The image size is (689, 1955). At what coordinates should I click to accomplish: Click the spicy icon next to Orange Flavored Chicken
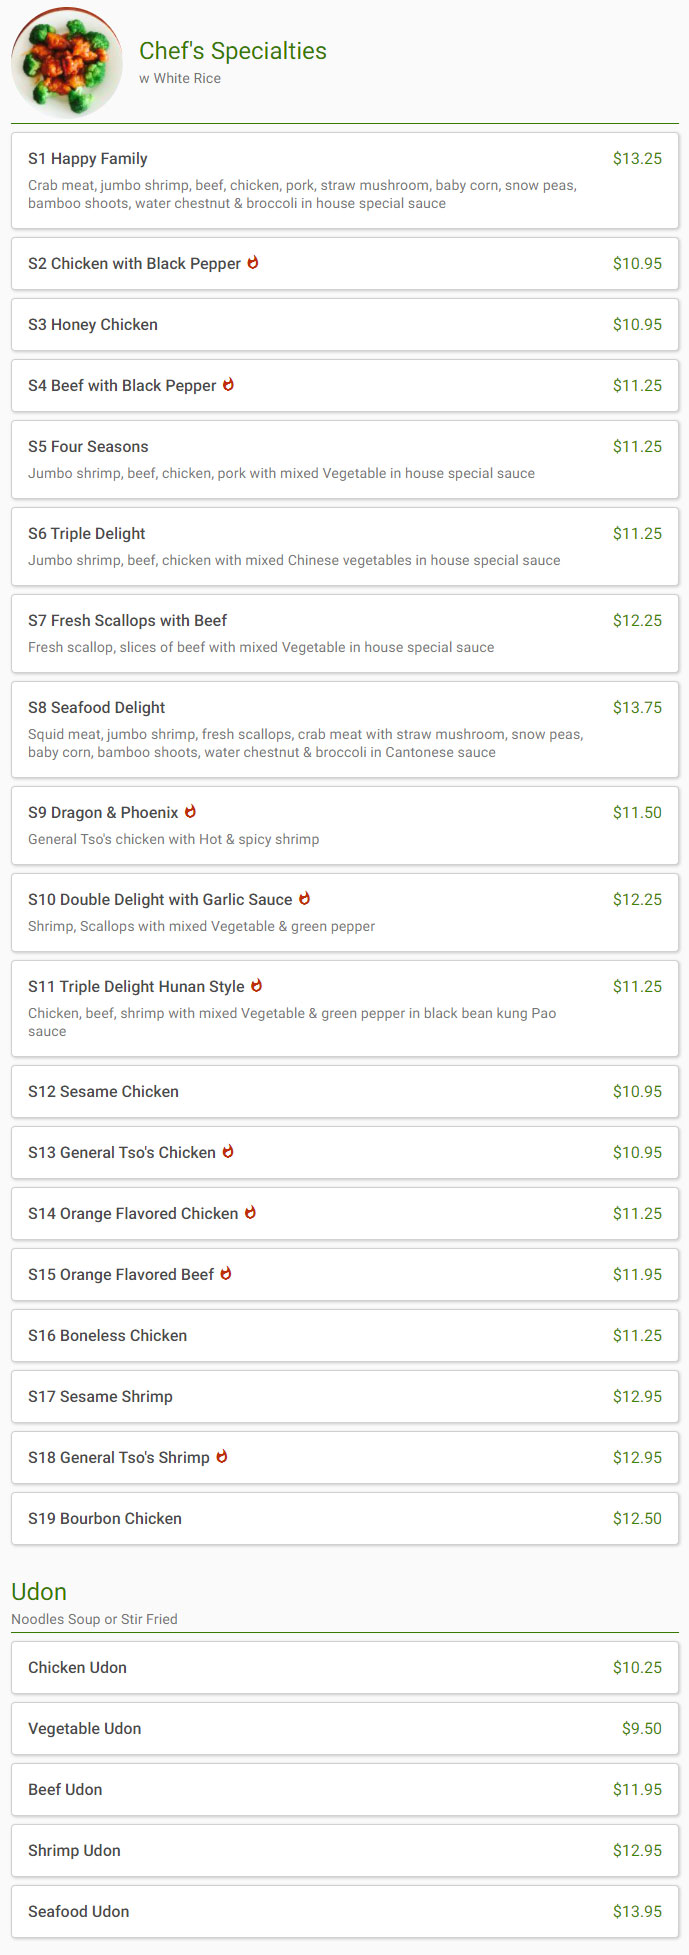[x=250, y=1213]
